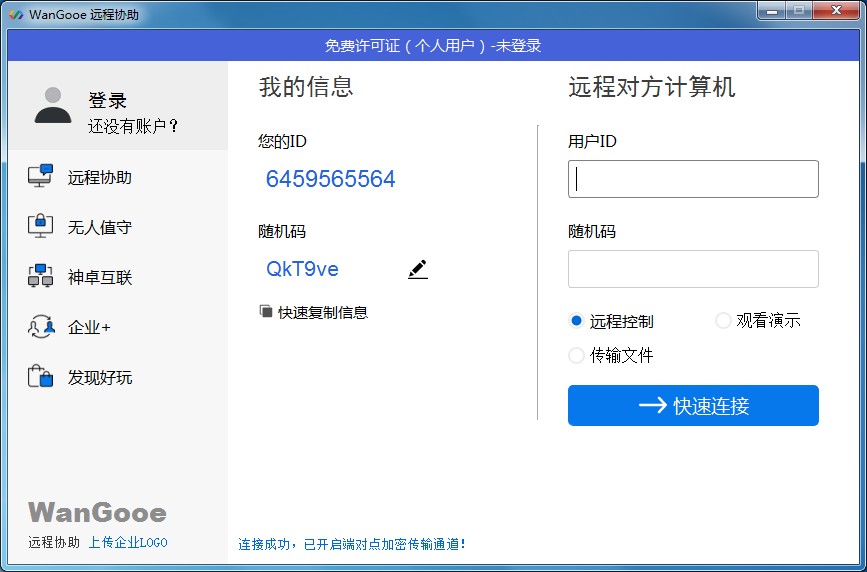Image resolution: width=867 pixels, height=572 pixels.
Task: Edit random code with pencil icon
Action: [x=417, y=269]
